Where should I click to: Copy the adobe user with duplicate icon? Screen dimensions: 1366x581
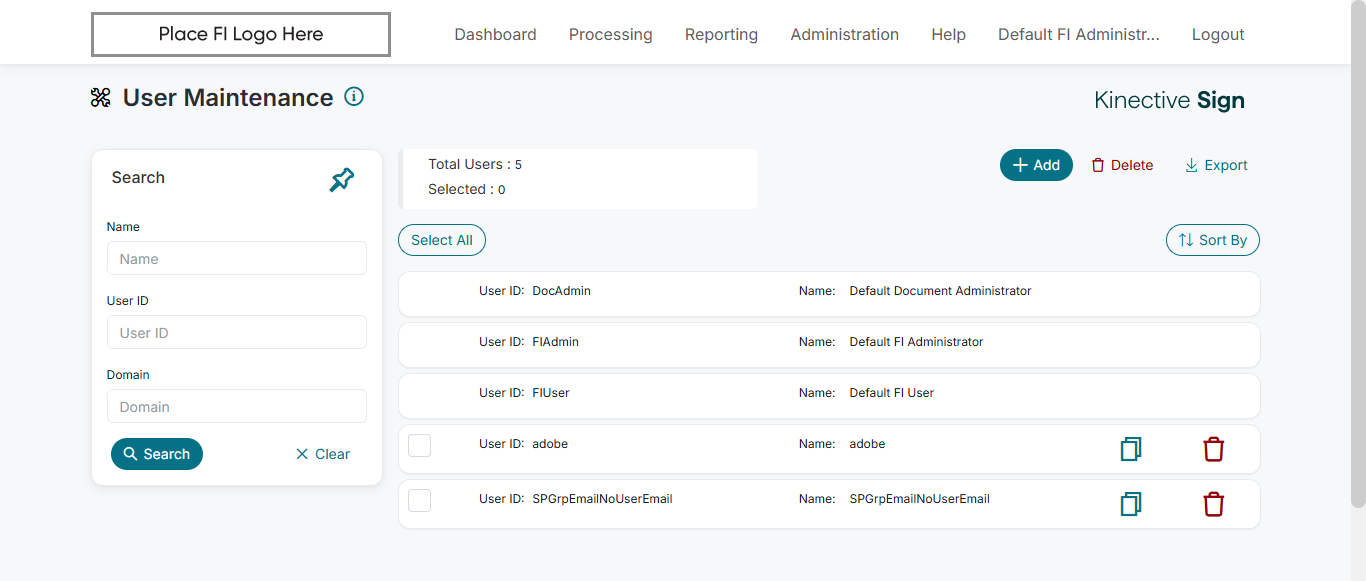tap(1131, 449)
